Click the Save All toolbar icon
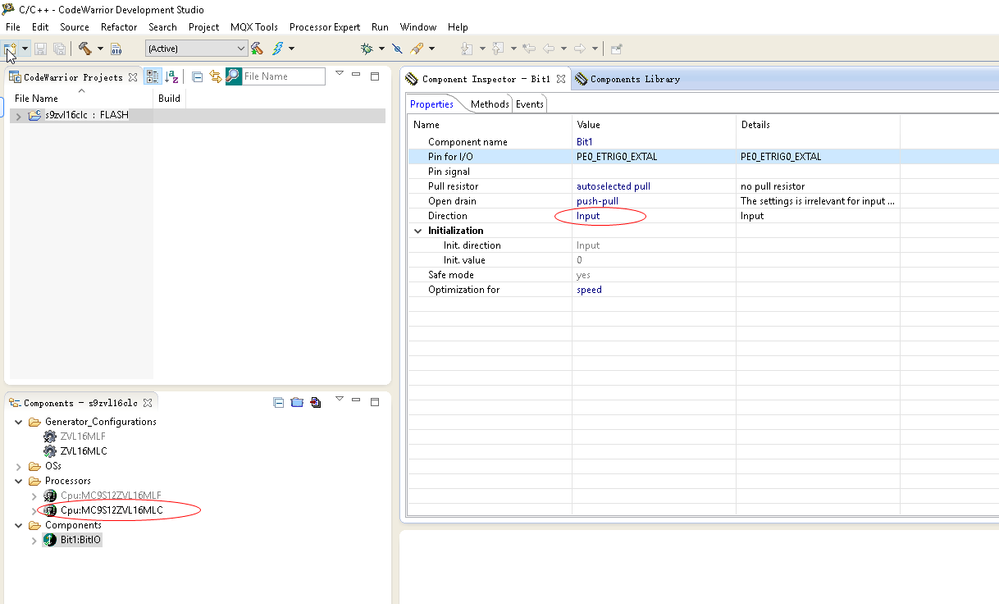 click(x=59, y=48)
